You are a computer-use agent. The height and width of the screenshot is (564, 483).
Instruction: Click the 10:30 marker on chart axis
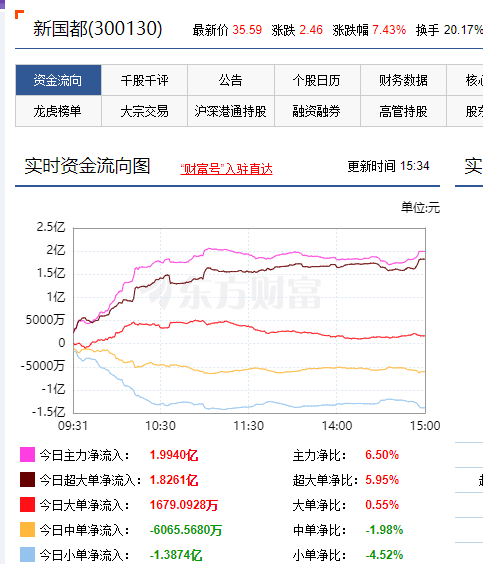[x=160, y=426]
